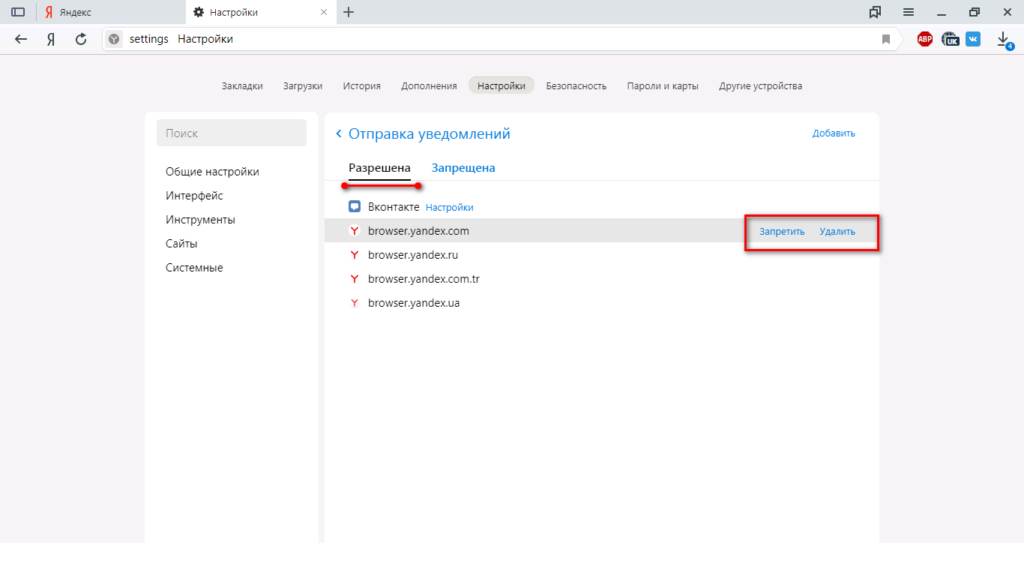The height and width of the screenshot is (576, 1024).
Task: Click the VK extension icon
Action: click(x=973, y=39)
